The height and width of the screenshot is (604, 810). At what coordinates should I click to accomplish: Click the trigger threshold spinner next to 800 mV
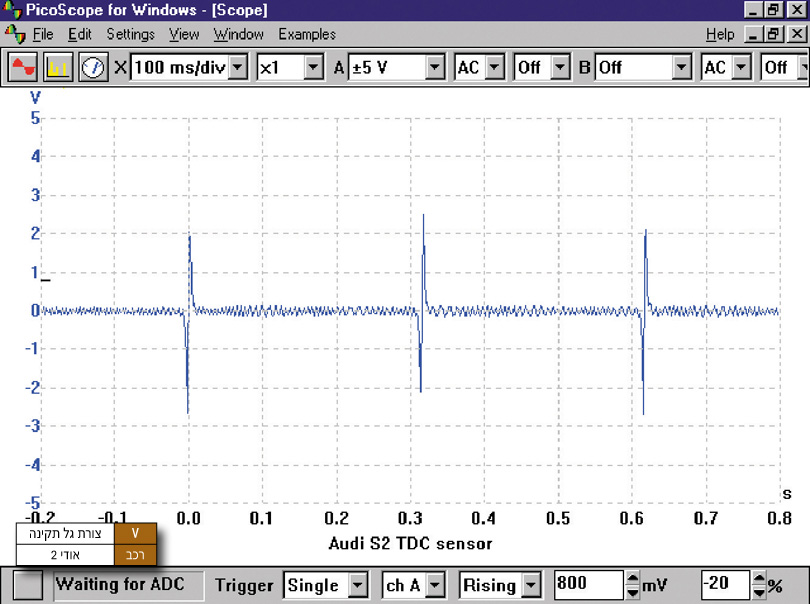630,585
